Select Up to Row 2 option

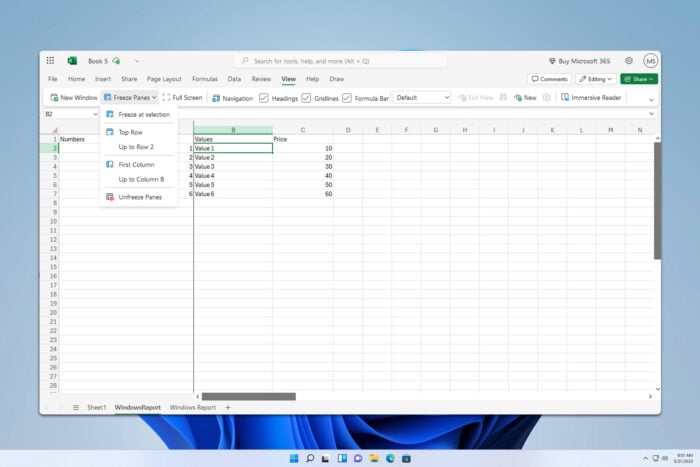138,147
